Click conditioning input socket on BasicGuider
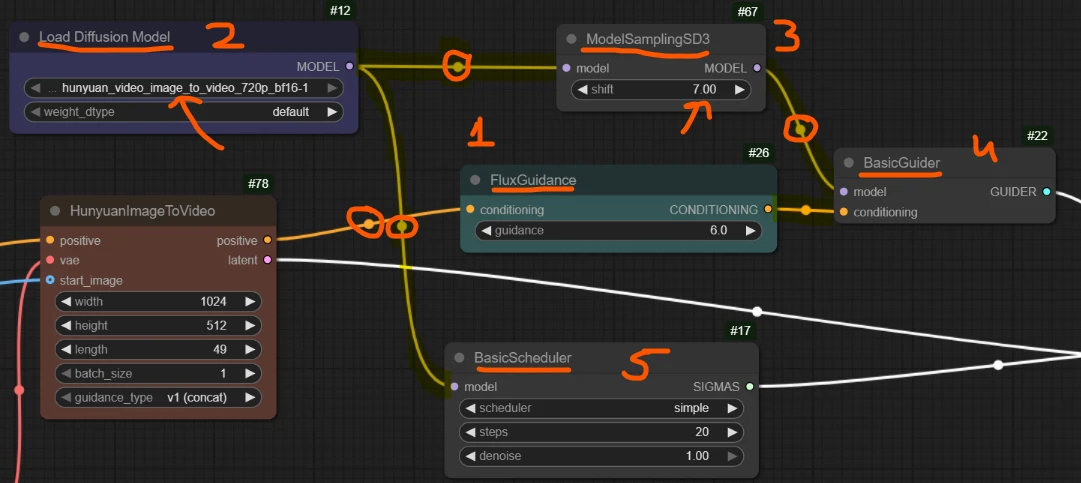 tap(845, 212)
